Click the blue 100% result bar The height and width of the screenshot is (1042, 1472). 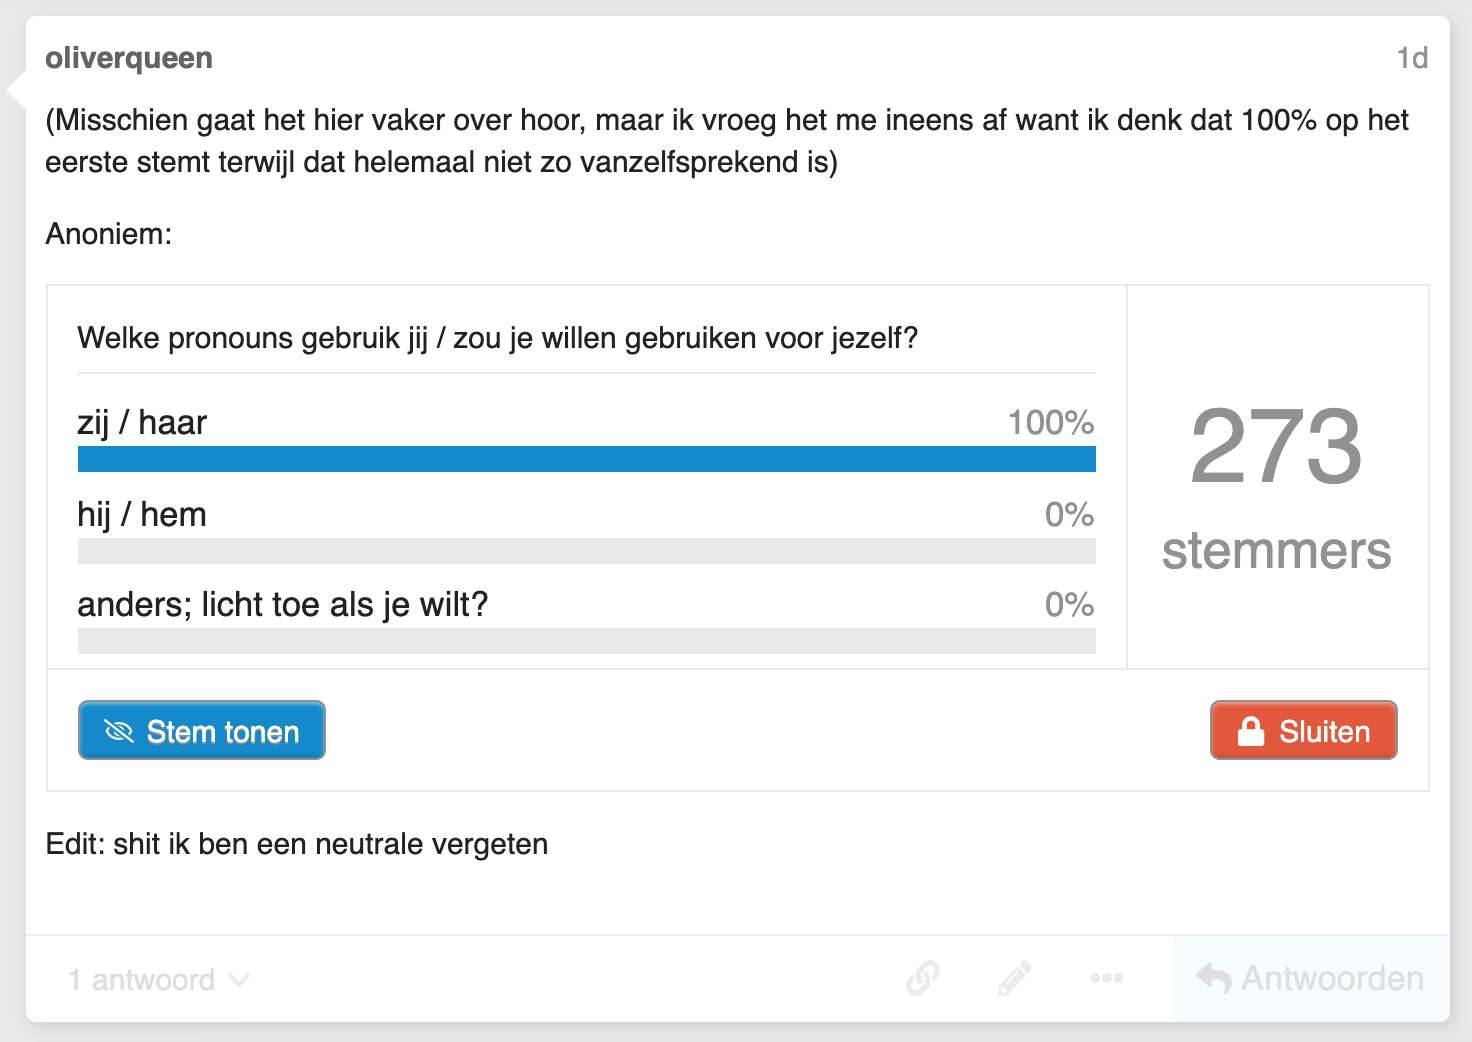pos(586,459)
